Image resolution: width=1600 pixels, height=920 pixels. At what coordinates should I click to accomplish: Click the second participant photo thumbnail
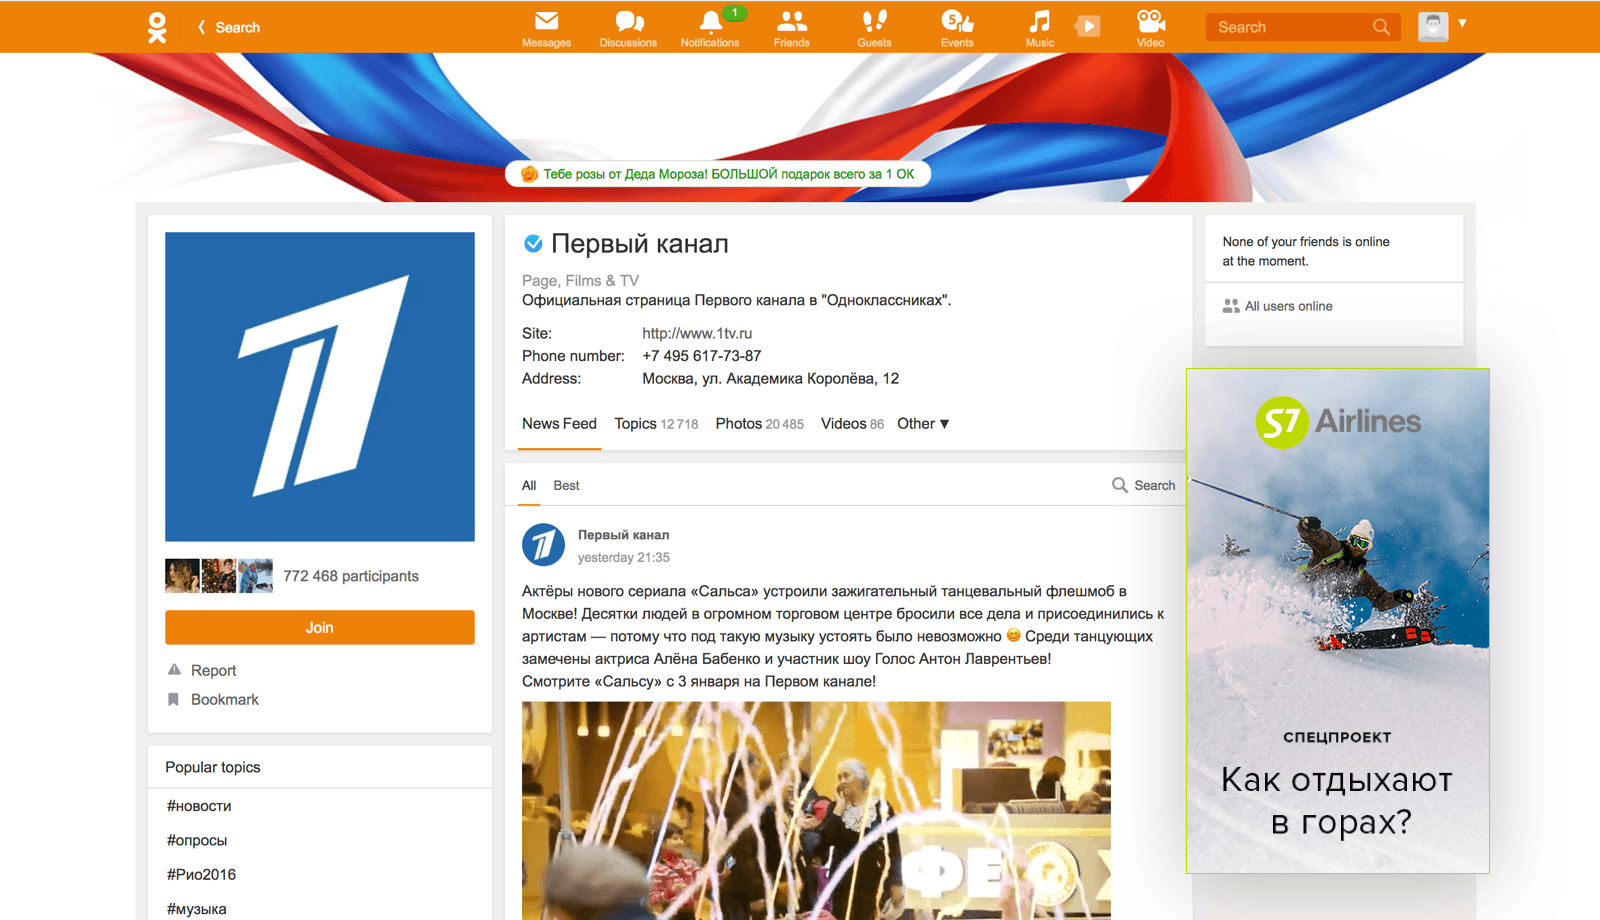pos(219,576)
